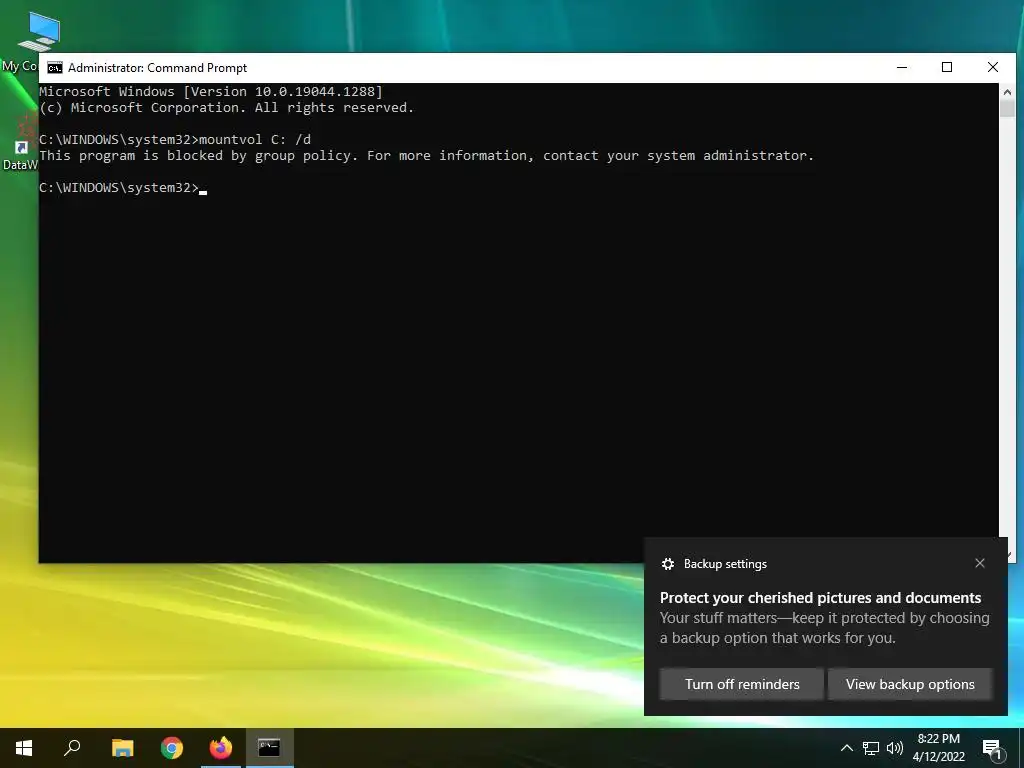Open Google Chrome from taskbar
1024x768 pixels.
pos(172,748)
